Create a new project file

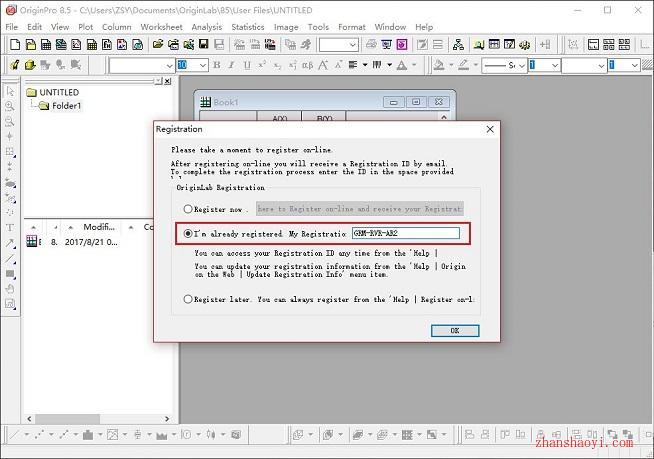click(15, 44)
